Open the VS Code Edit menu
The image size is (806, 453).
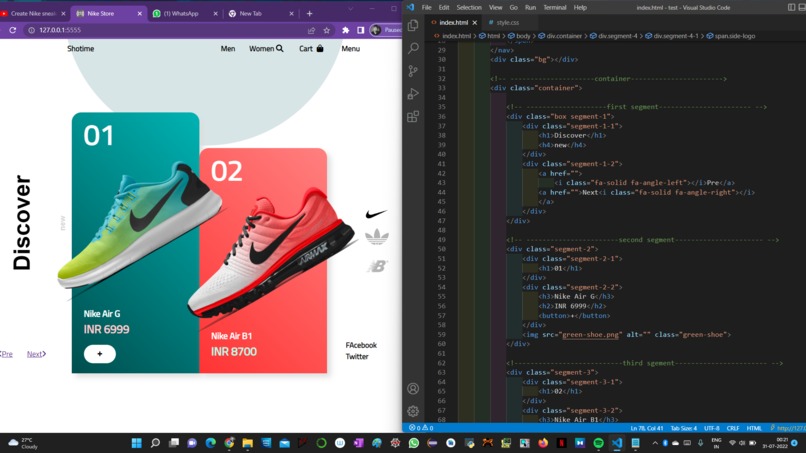pos(444,7)
